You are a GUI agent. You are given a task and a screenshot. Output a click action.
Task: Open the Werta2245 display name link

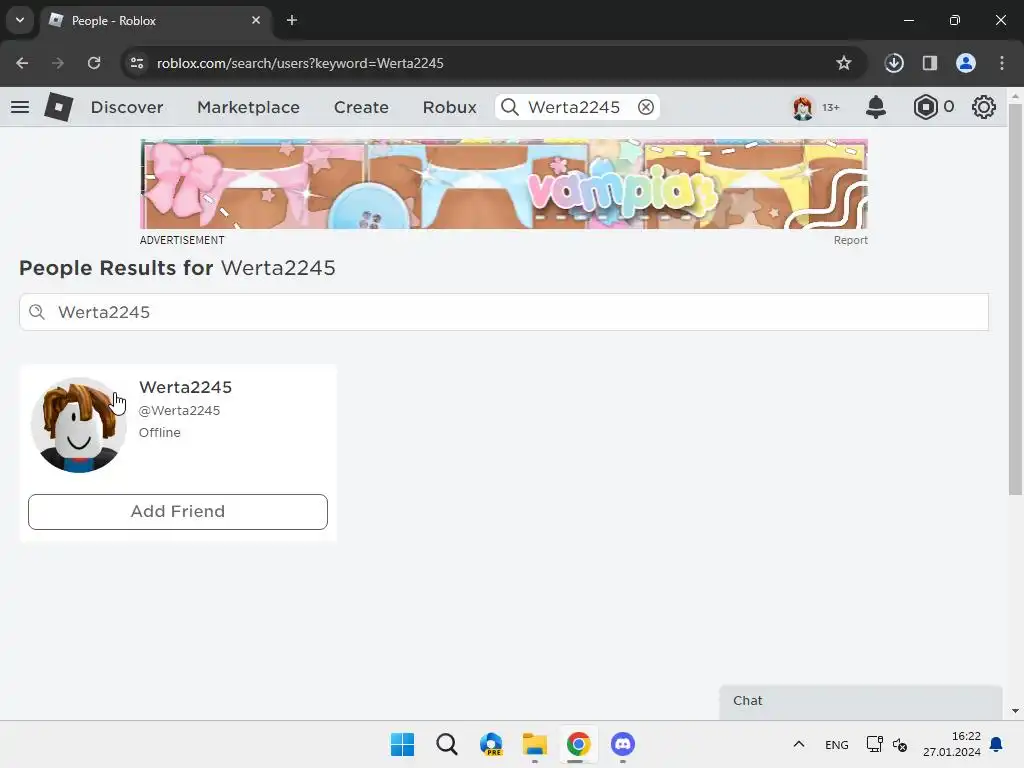(185, 387)
